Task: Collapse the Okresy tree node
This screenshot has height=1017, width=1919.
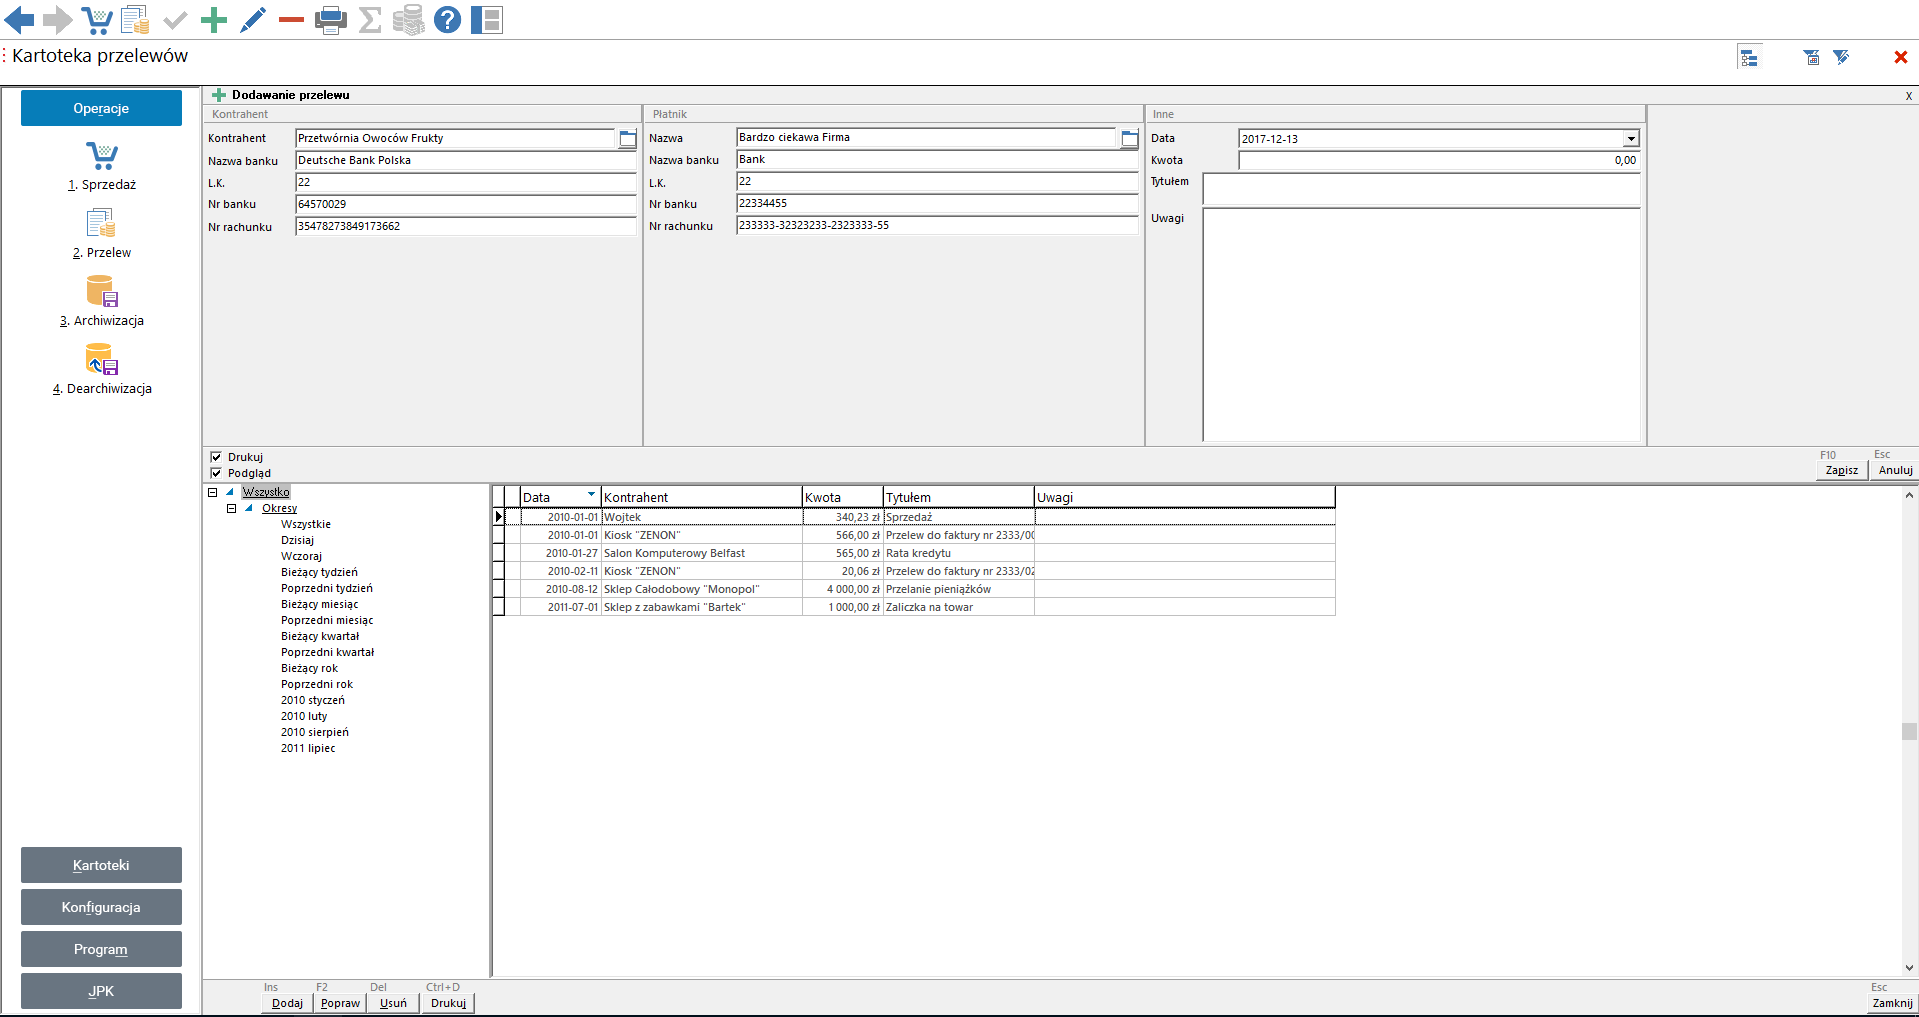Action: (x=232, y=508)
